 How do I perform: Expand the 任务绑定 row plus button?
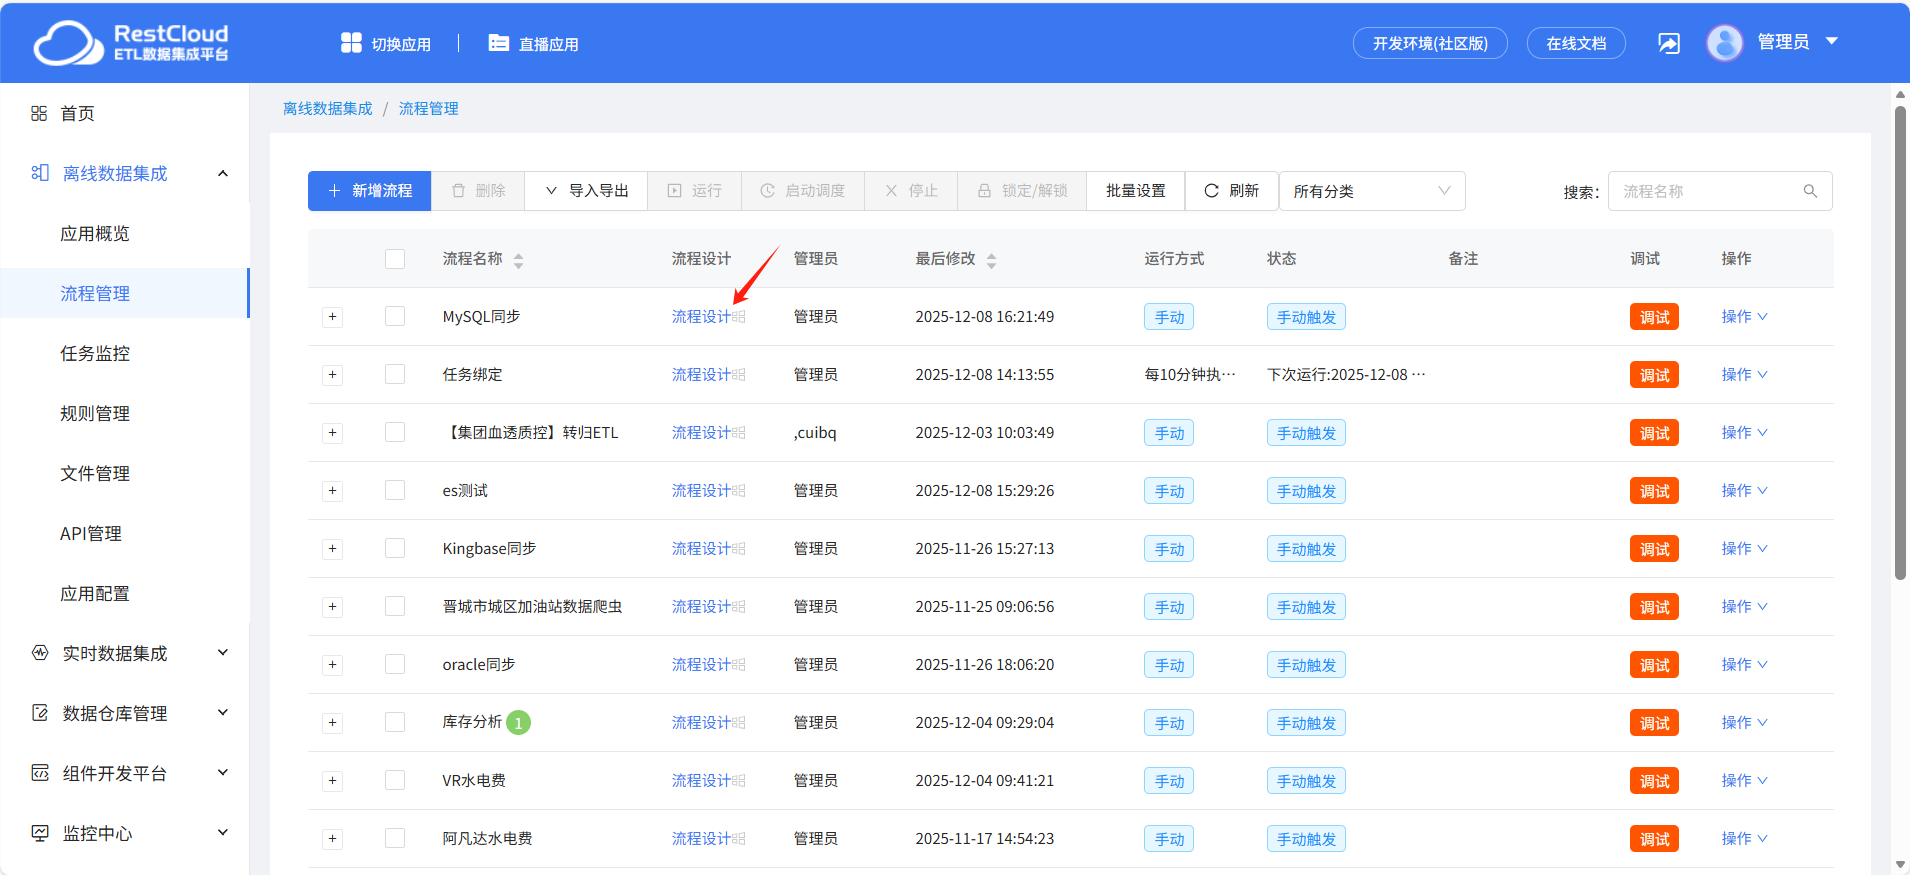[333, 375]
